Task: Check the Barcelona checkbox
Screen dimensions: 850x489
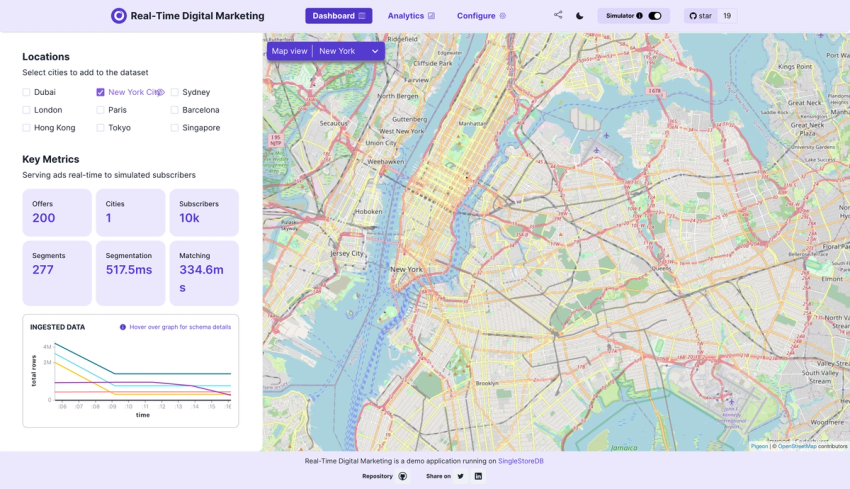Action: coord(175,110)
